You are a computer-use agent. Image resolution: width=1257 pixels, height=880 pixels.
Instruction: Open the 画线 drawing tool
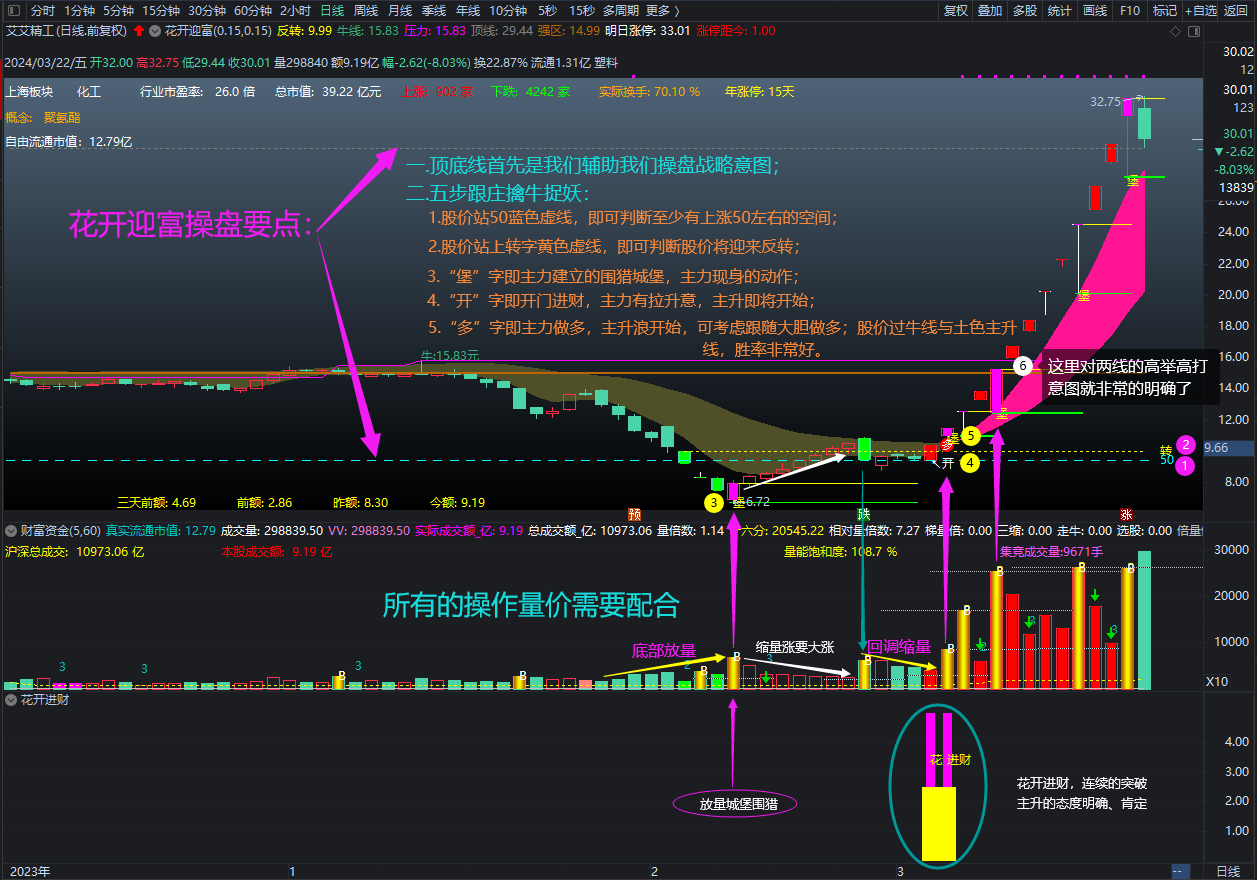click(x=1094, y=11)
